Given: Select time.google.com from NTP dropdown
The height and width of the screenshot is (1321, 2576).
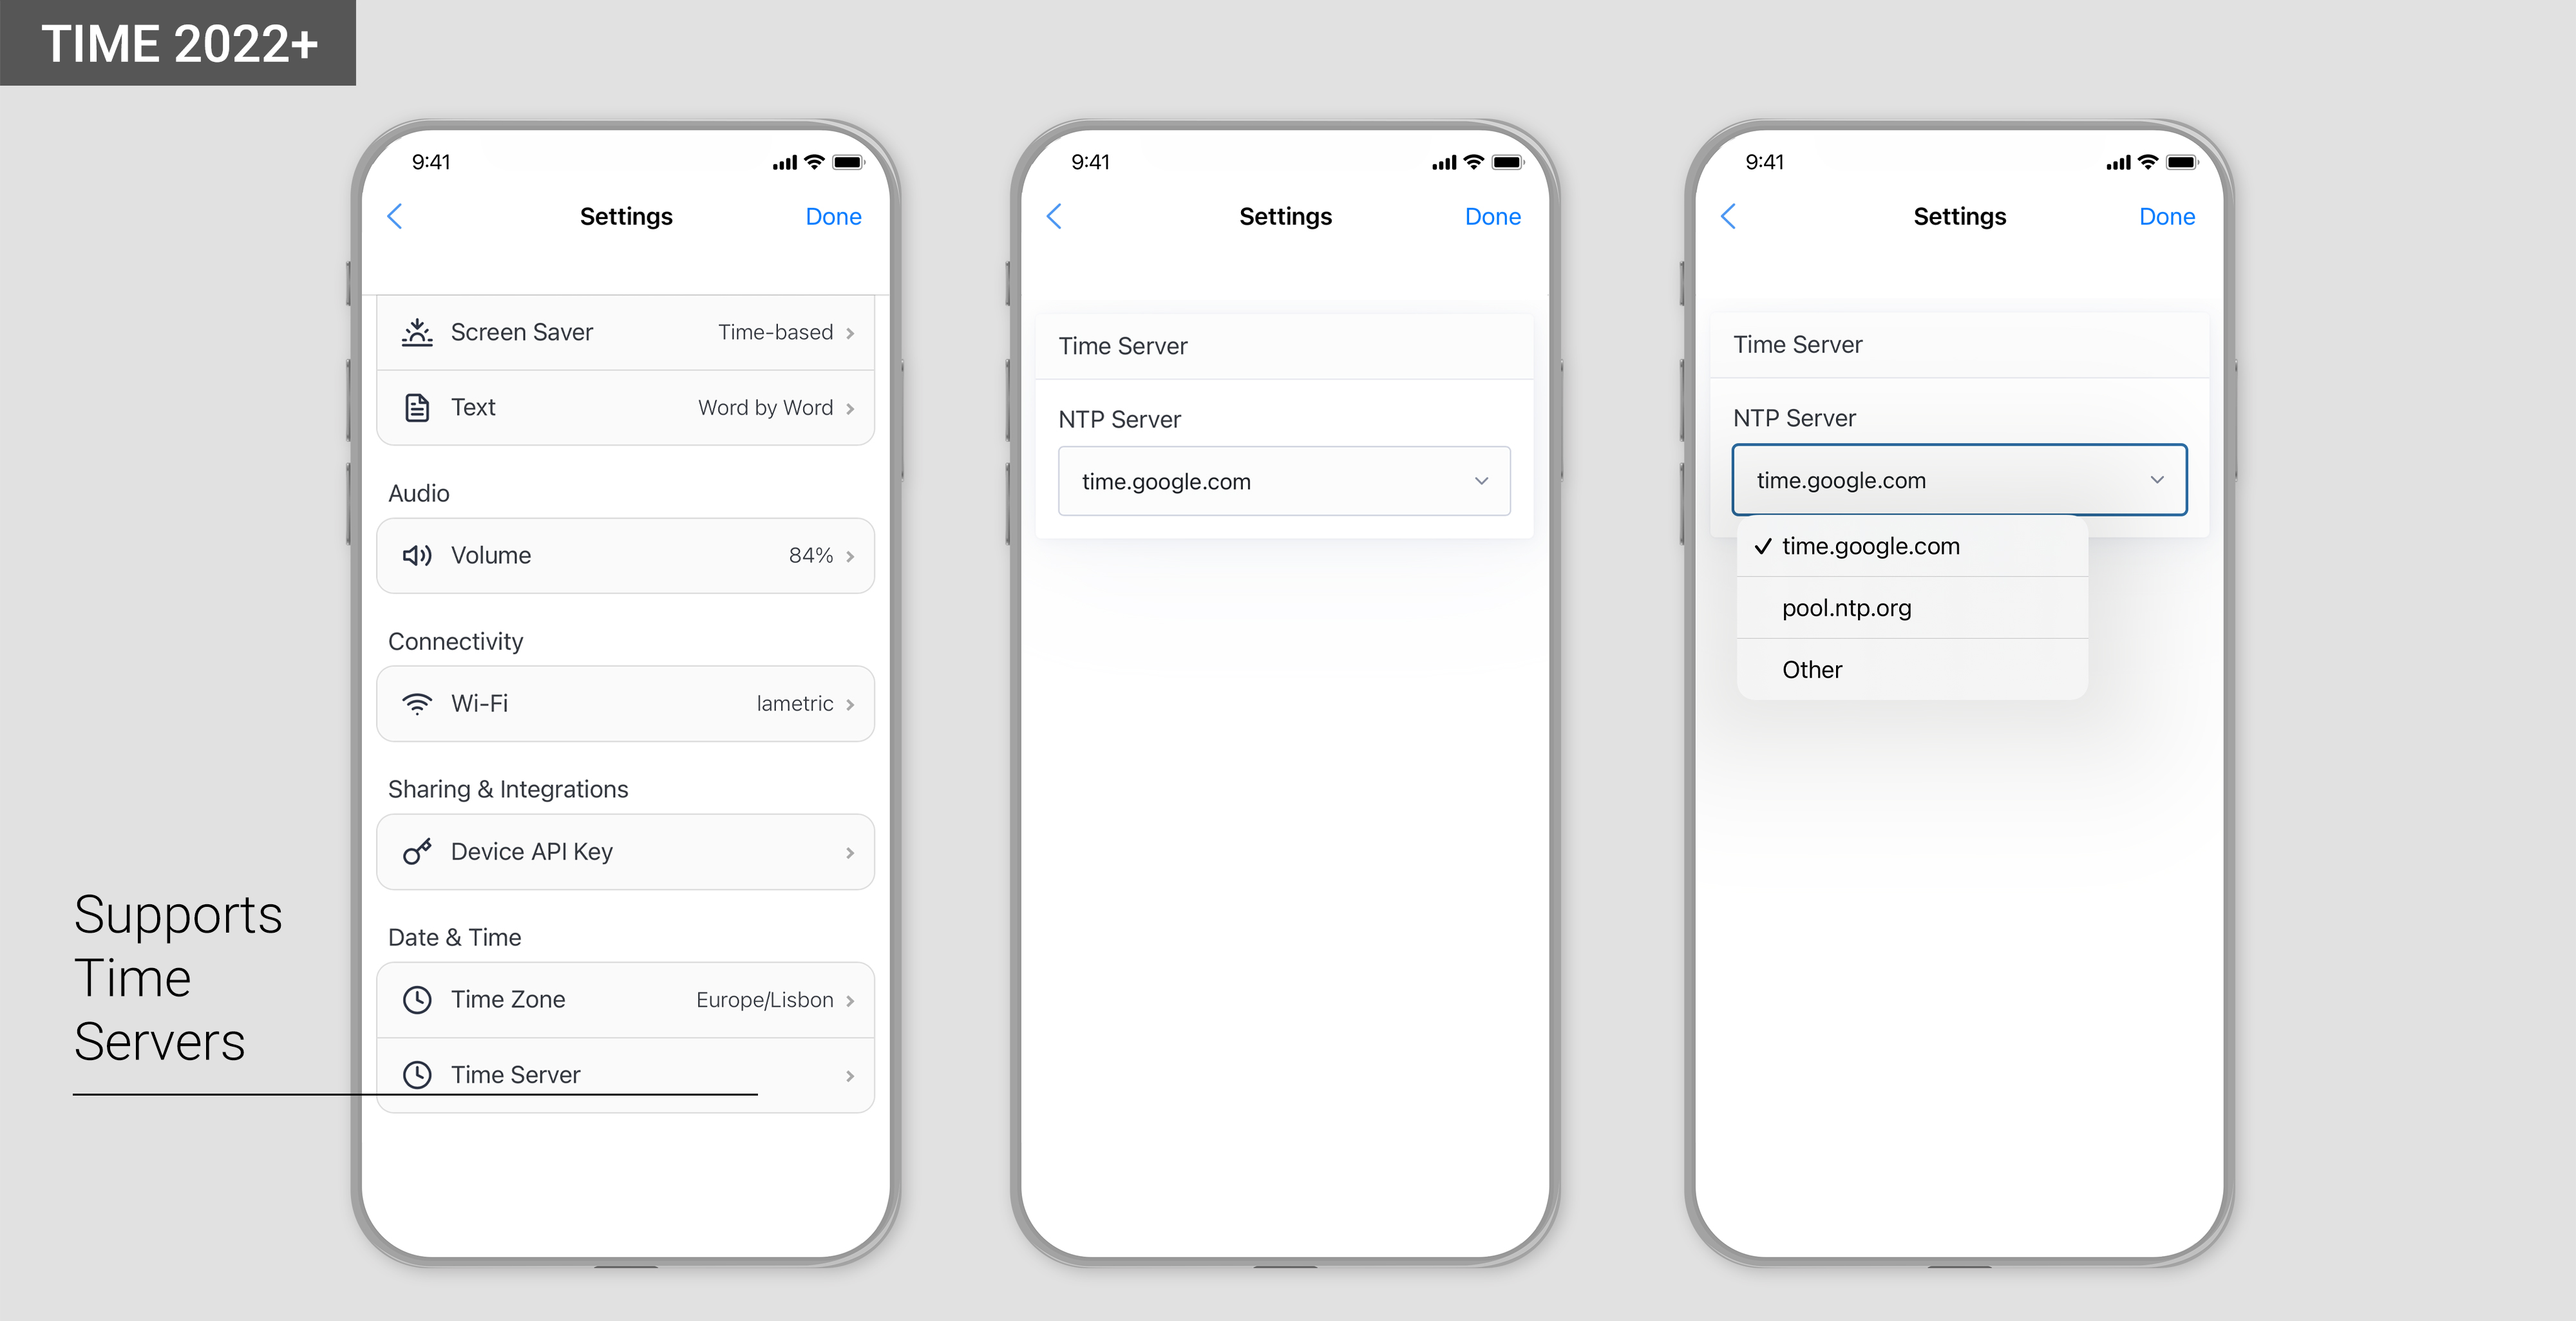Looking at the screenshot, I should (1868, 544).
